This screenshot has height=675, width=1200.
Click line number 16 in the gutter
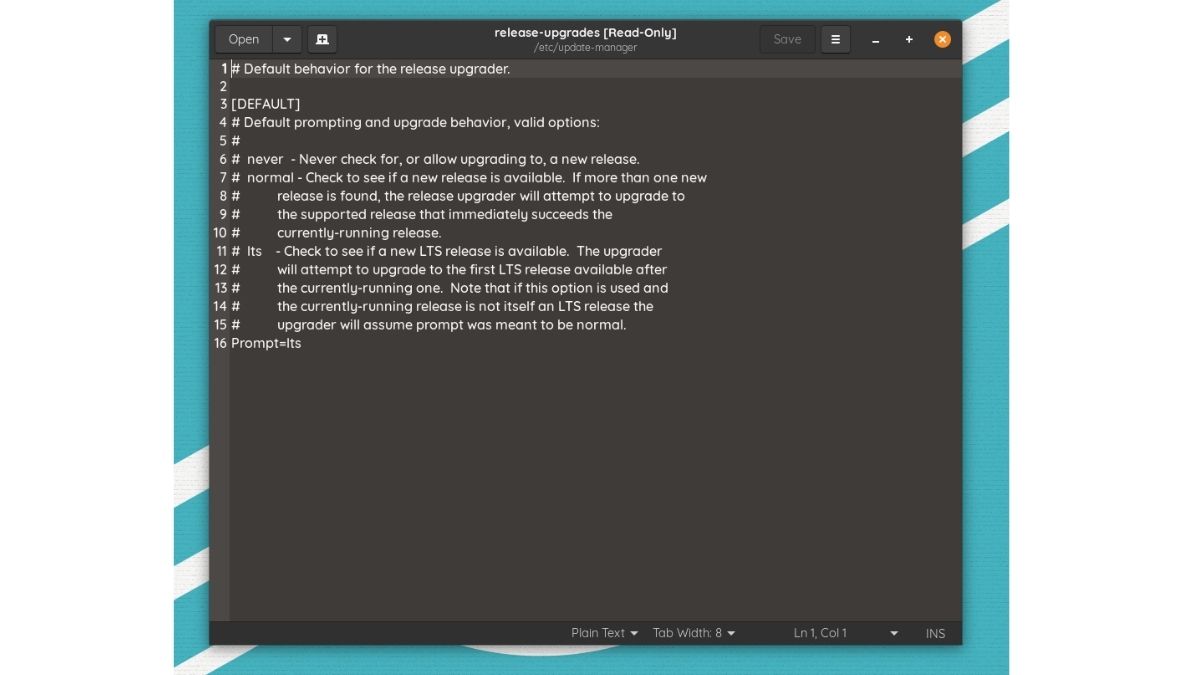click(220, 343)
